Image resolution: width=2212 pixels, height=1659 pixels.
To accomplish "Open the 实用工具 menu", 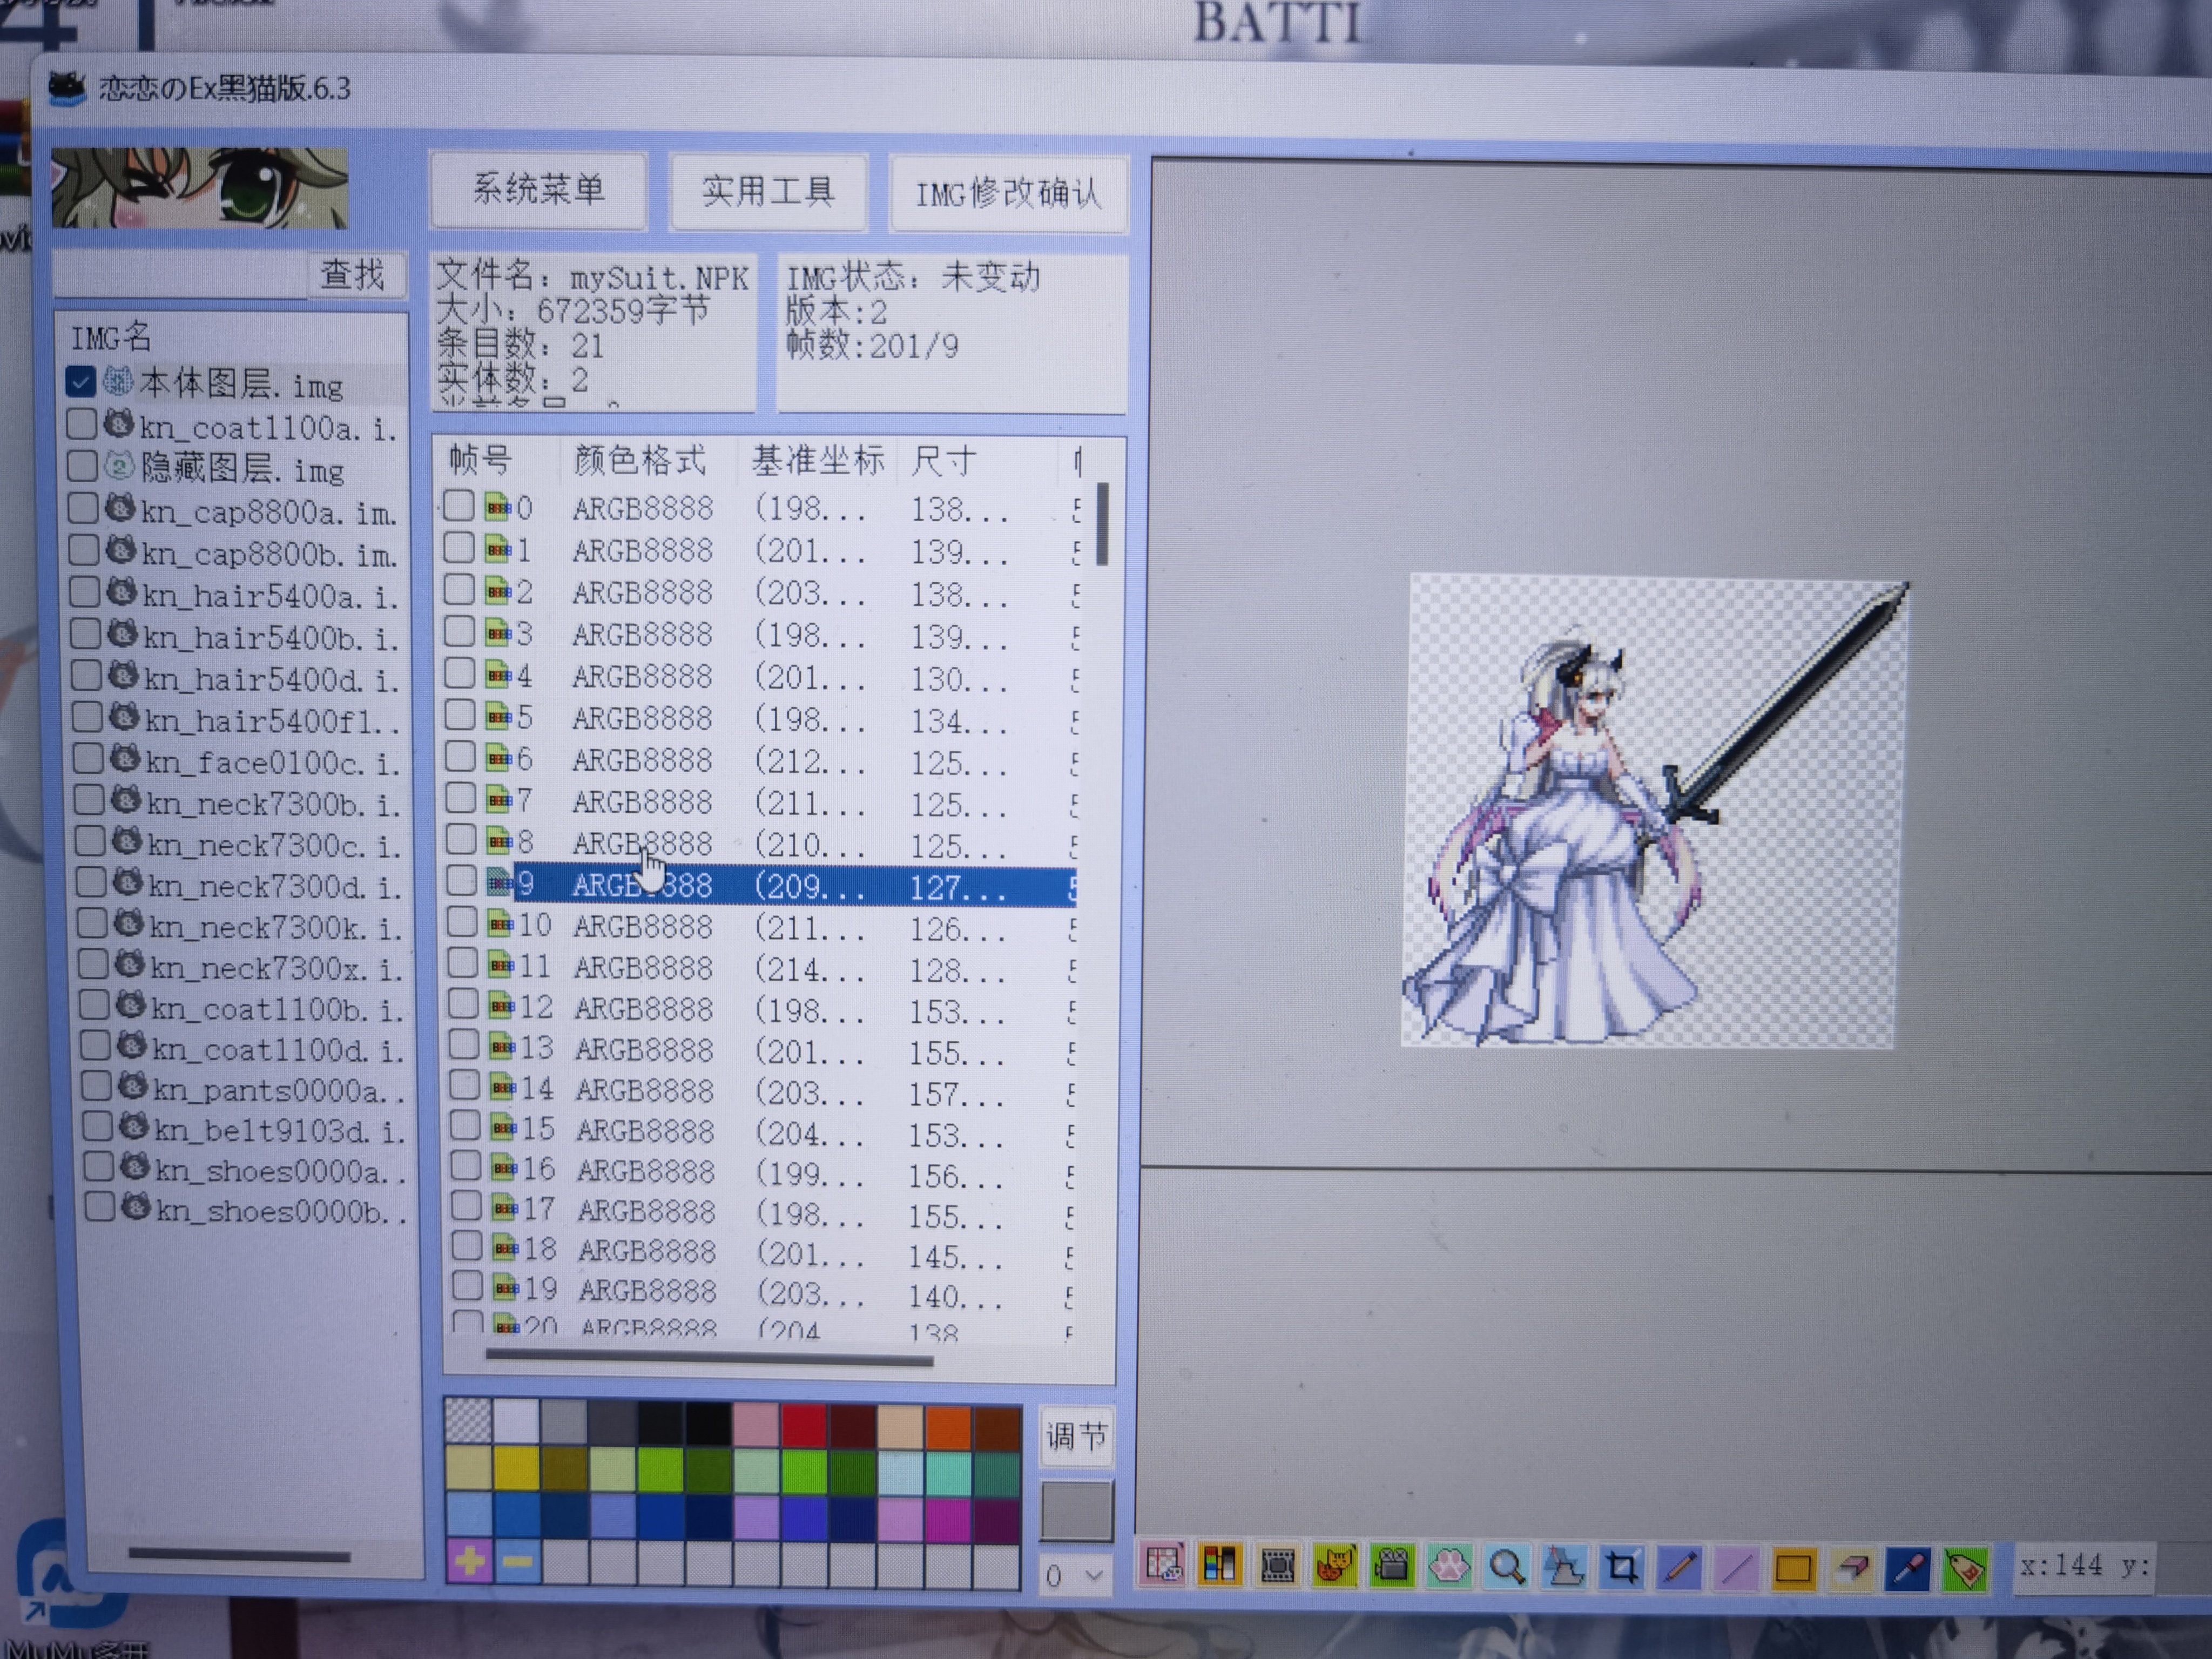I will click(768, 191).
